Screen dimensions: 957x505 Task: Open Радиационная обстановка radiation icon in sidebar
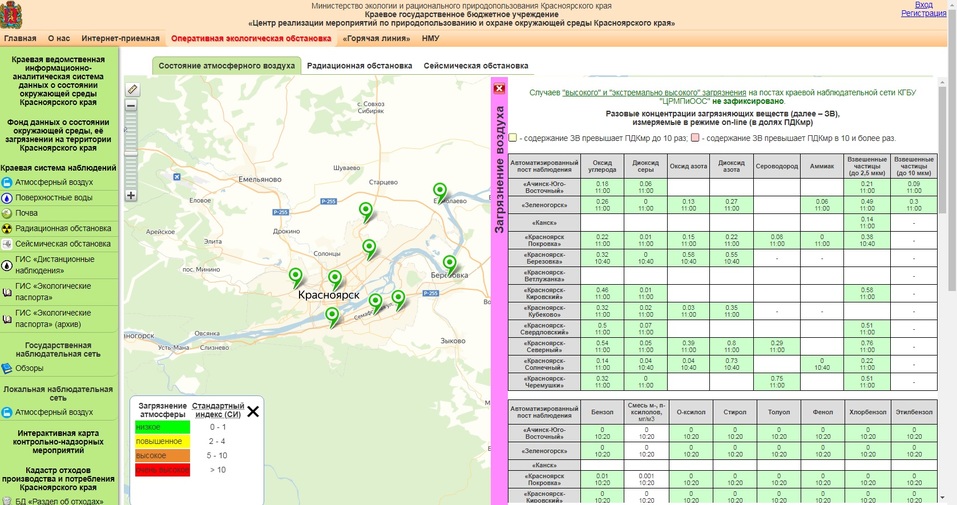click(x=7, y=228)
